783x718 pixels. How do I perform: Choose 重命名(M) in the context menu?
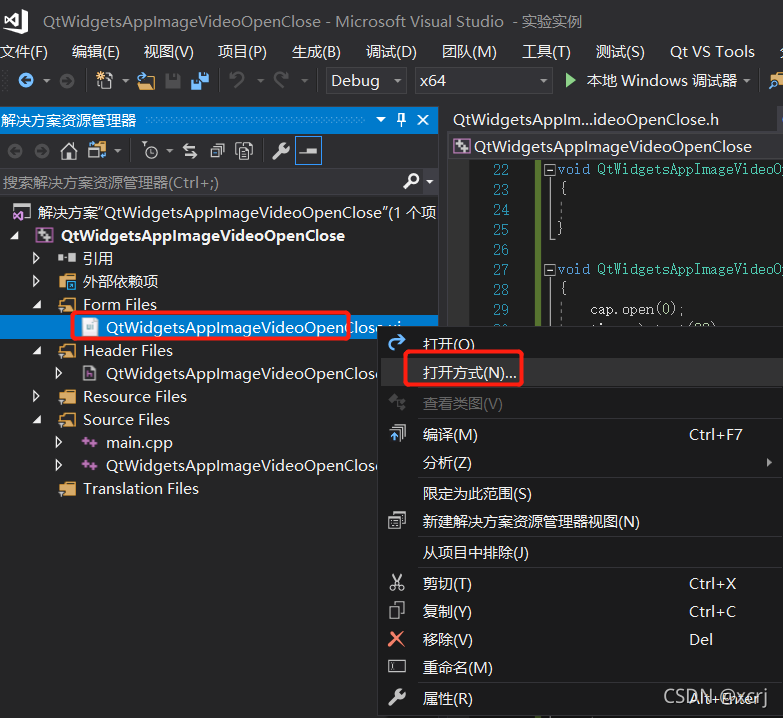(x=582, y=667)
